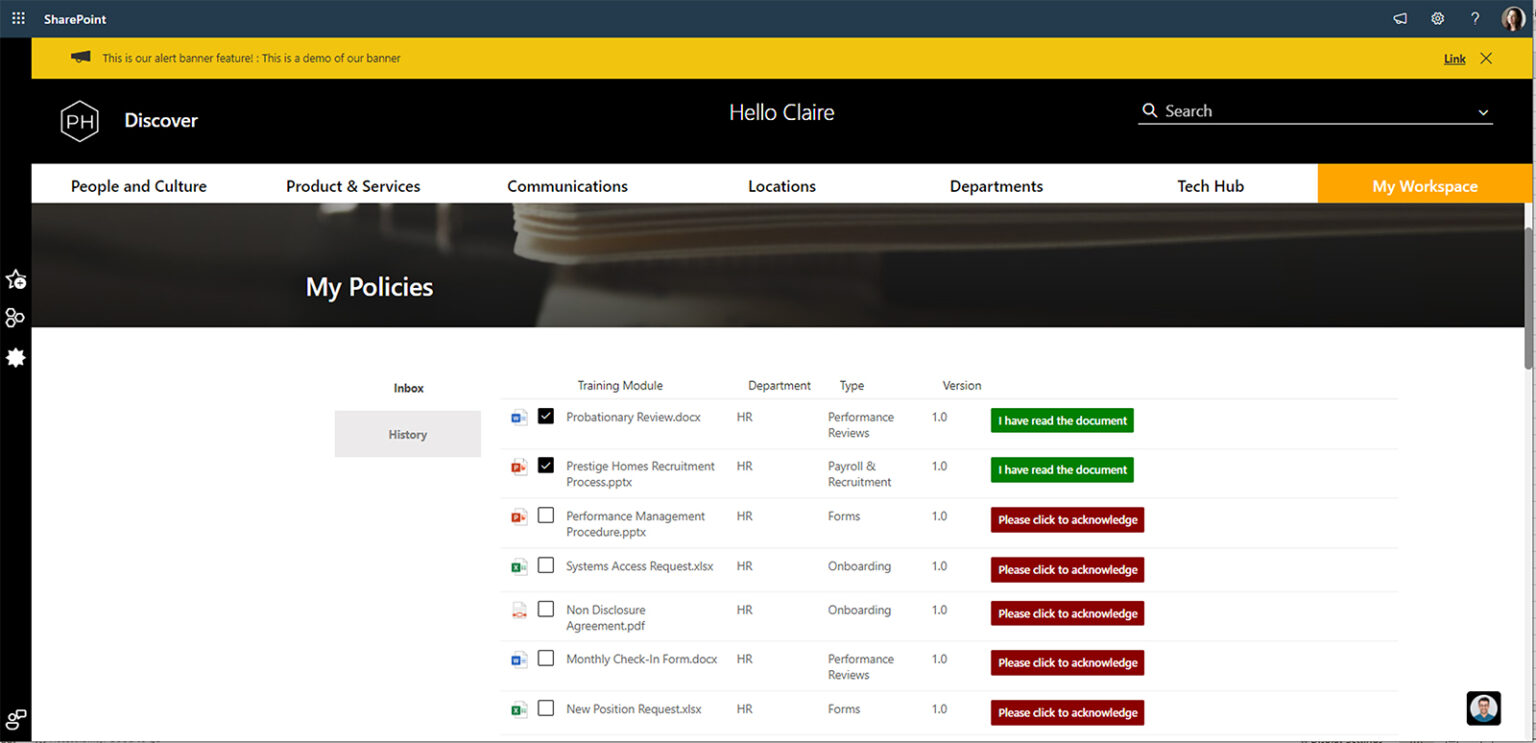Click the PDF icon for Non Disclosure Agreement
The width and height of the screenshot is (1536, 743).
point(517,609)
